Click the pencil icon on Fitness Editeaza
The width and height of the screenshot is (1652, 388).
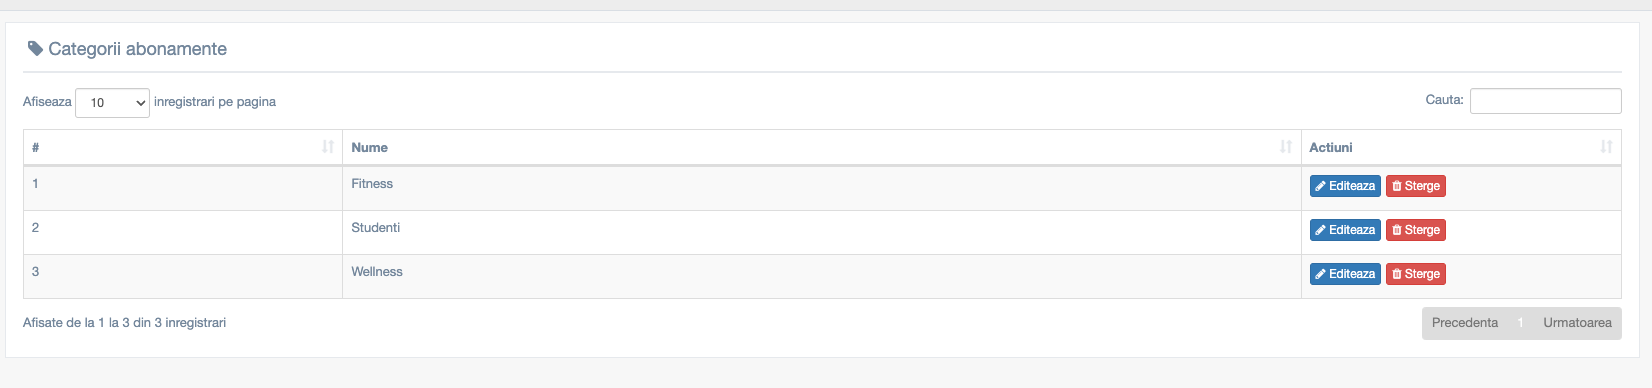tap(1320, 186)
